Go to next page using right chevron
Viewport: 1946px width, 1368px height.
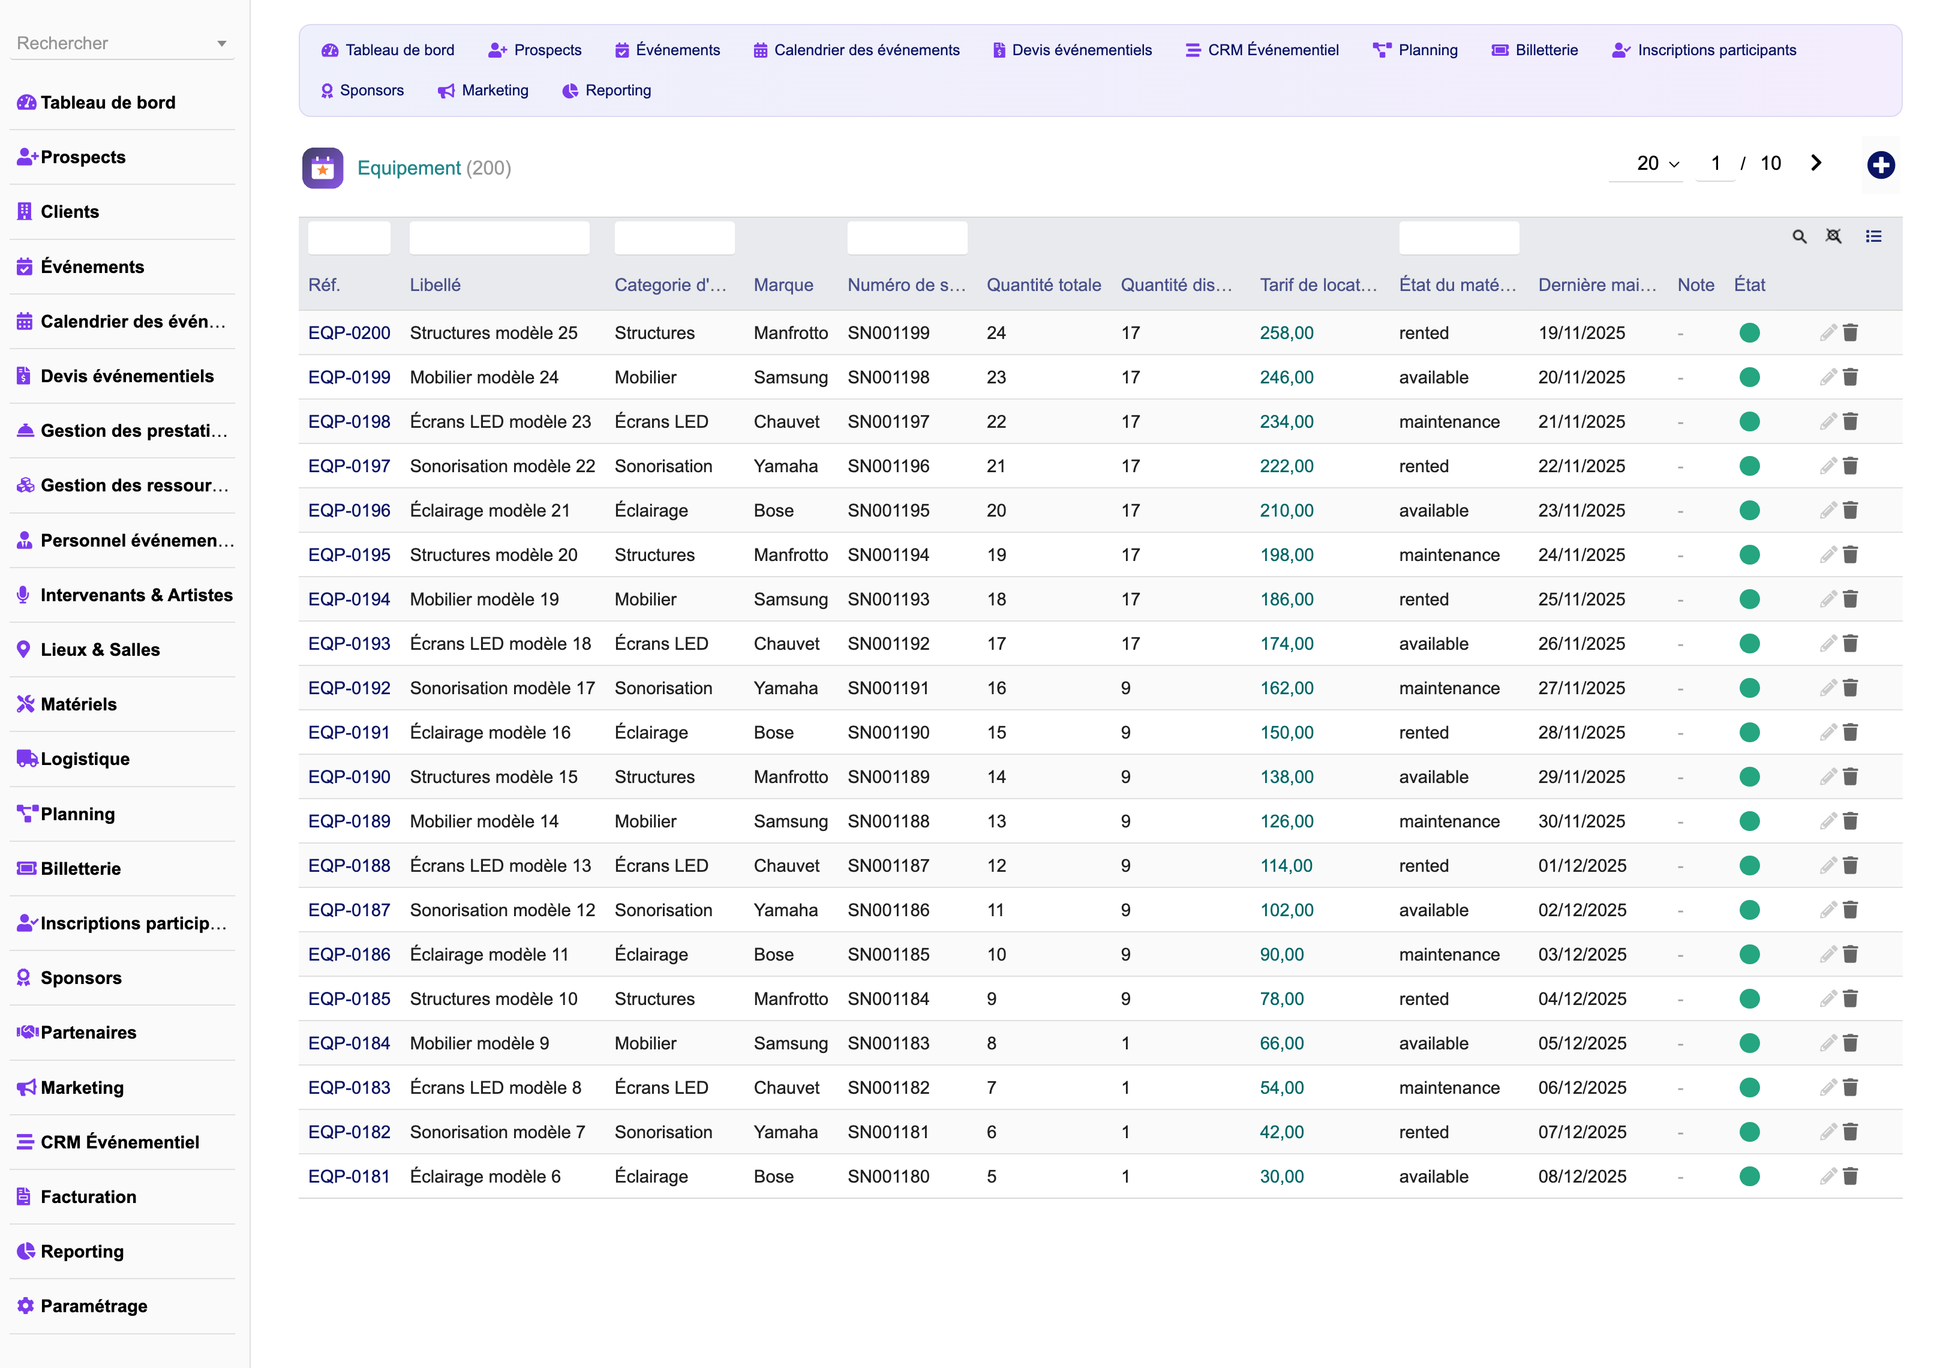coord(1816,163)
